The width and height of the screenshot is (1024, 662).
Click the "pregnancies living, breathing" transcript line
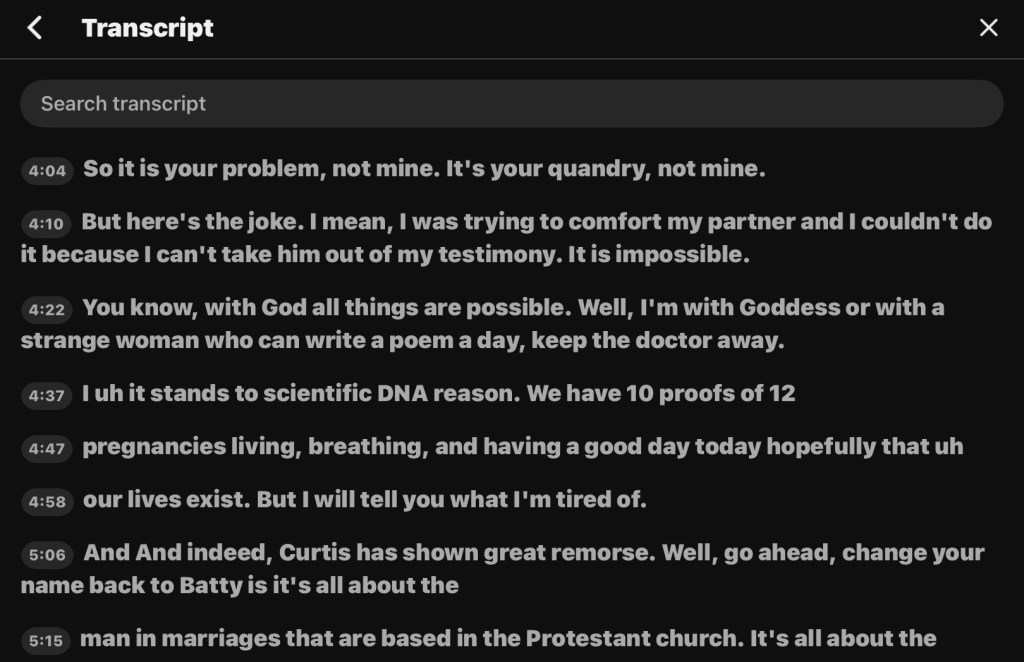coord(522,447)
